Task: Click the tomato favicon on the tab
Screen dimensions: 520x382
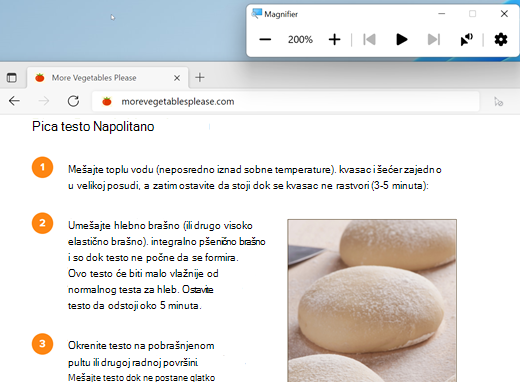Action: (40, 78)
